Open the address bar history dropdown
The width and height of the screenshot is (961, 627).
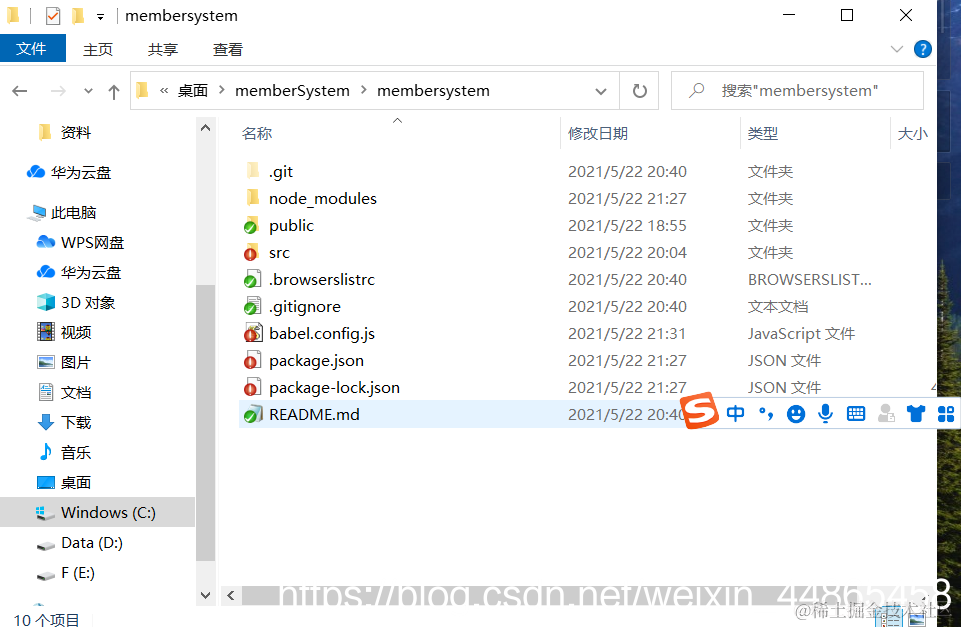[x=601, y=91]
